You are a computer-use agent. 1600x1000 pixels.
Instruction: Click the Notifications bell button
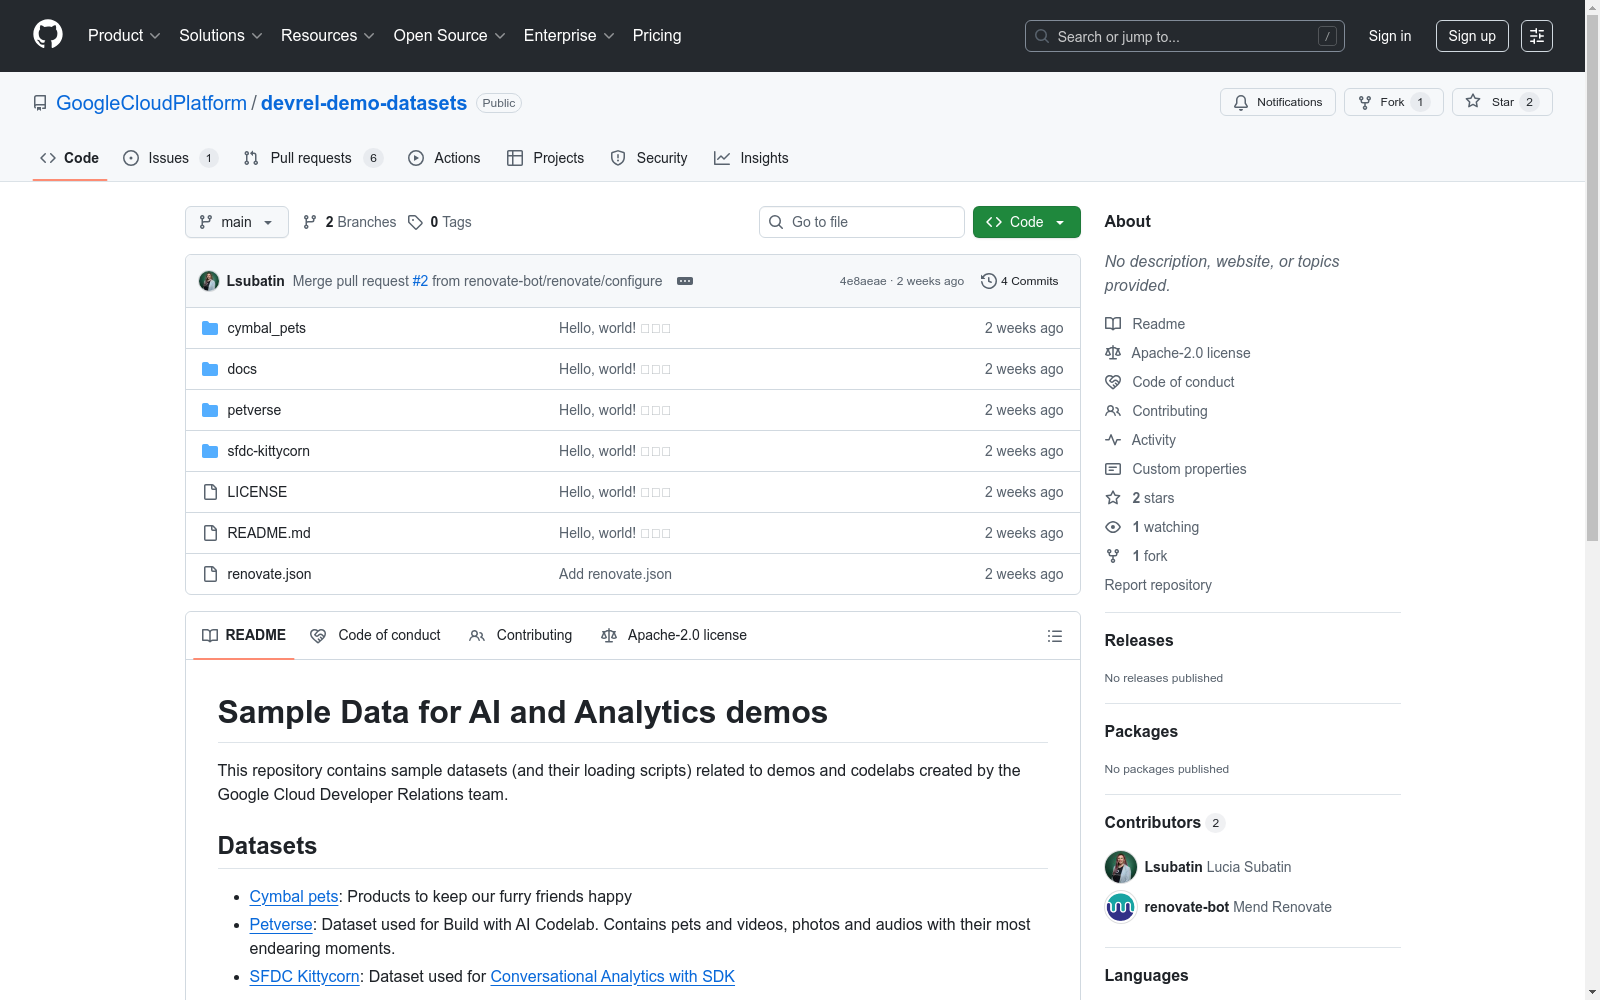pyautogui.click(x=1277, y=102)
